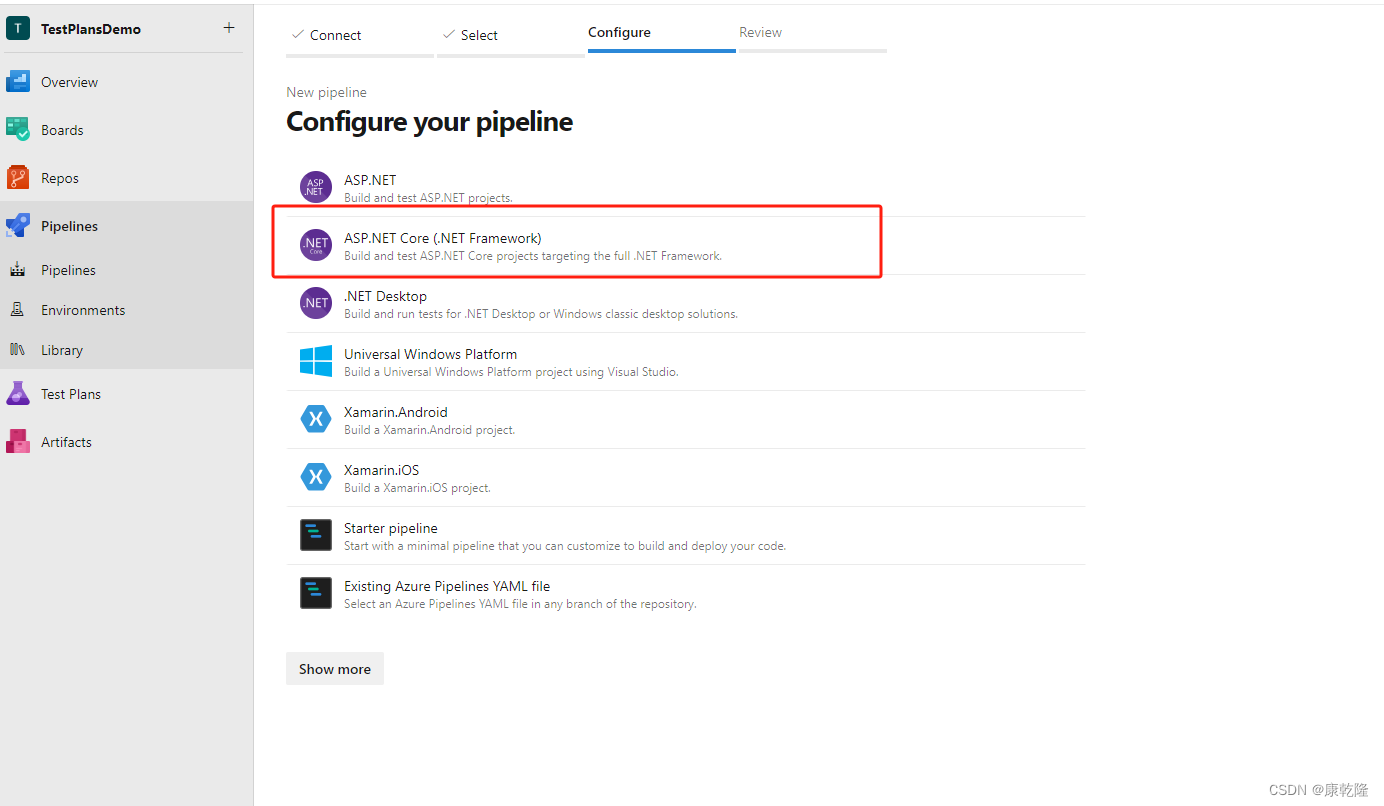Click the Pipelines sub-item icon
Screen dimensions: 1384x806
click(17, 270)
